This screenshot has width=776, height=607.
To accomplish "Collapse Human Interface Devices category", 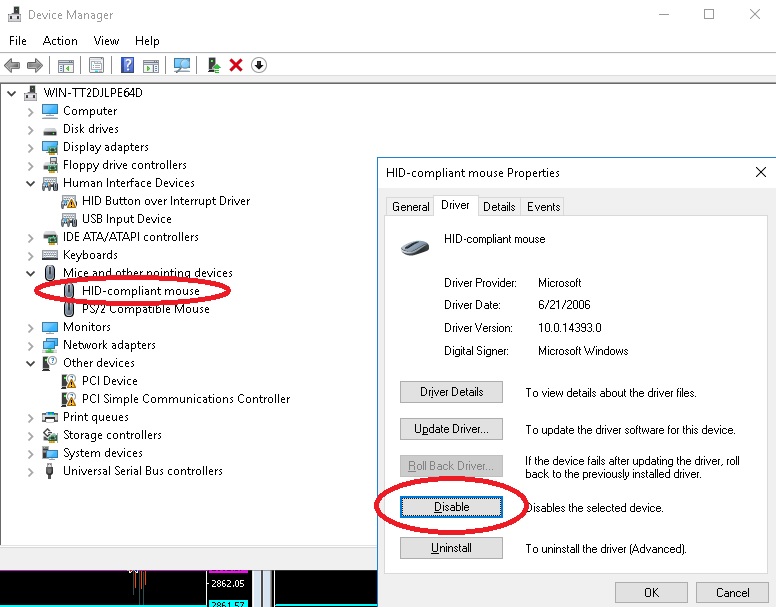I will (31, 183).
